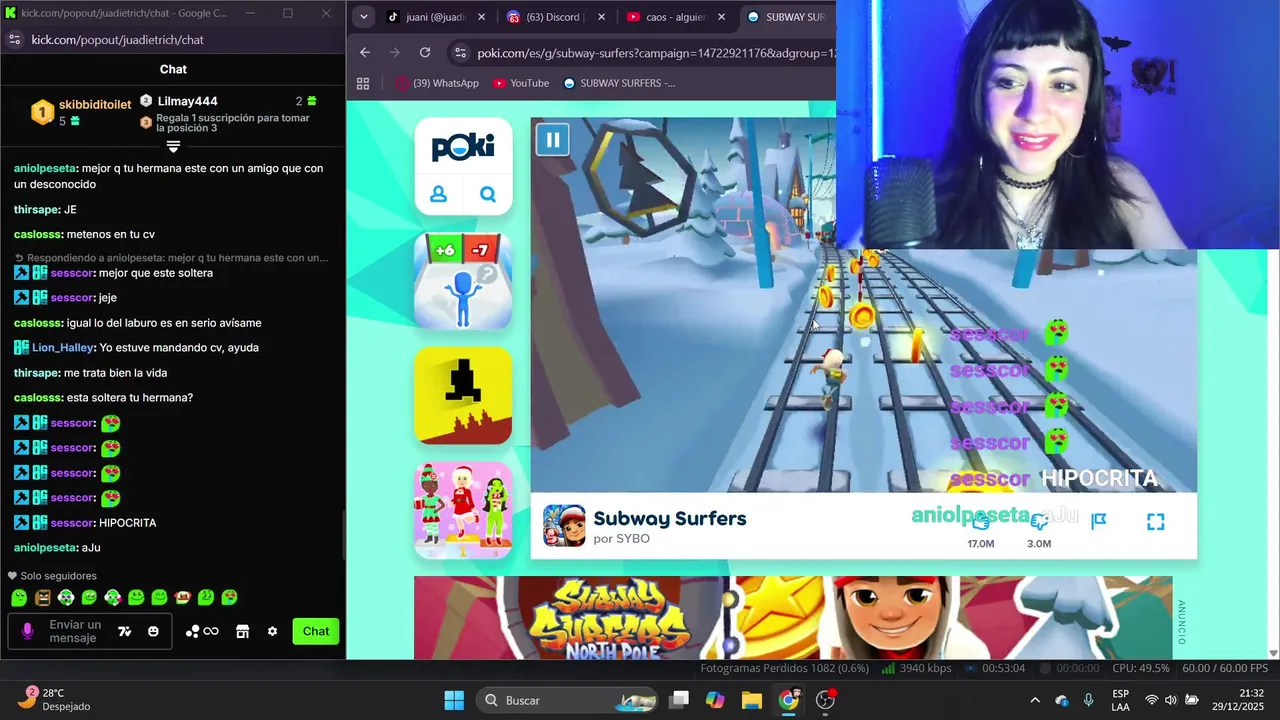Click the thumbs-down dislike icon
The image size is (1280, 720).
1039,520
